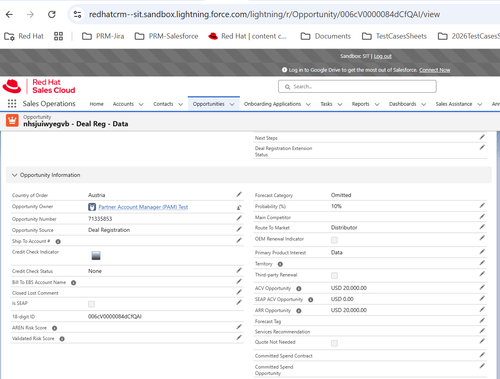
Task: Click the Connect Now link
Action: coord(434,70)
